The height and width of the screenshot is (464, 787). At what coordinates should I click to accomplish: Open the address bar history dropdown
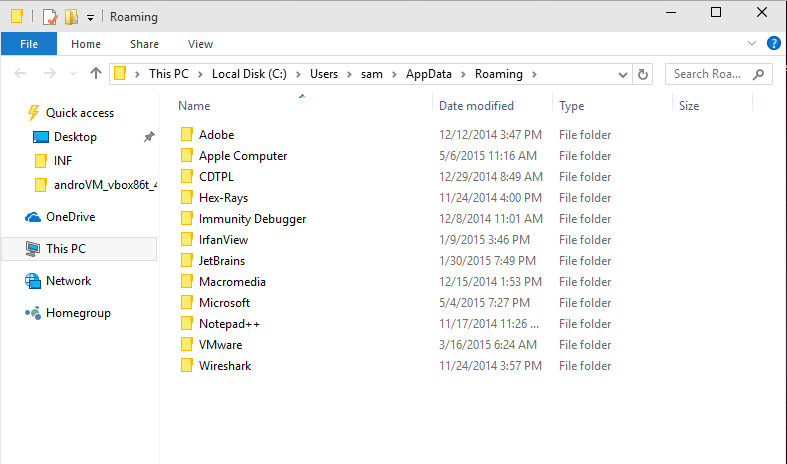[x=622, y=75]
